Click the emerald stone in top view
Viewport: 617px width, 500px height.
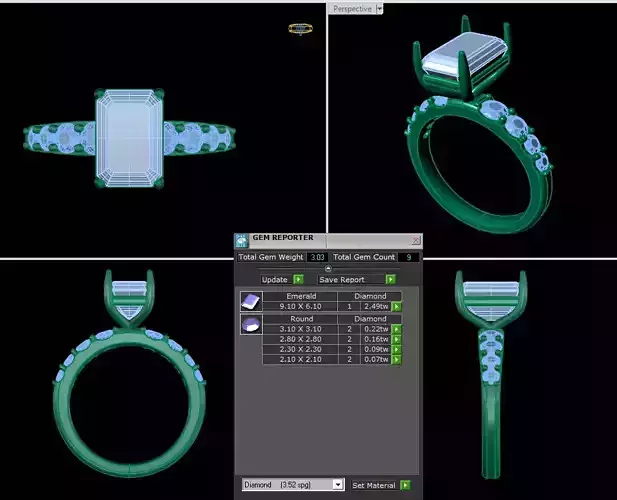(129, 138)
